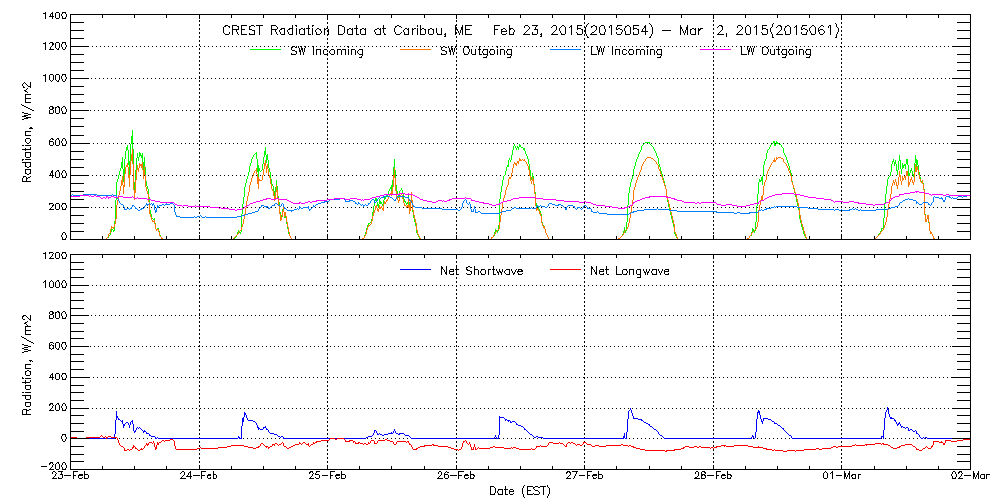Click the -200 y-axis tick value
The width and height of the screenshot is (1000, 500).
click(x=53, y=465)
